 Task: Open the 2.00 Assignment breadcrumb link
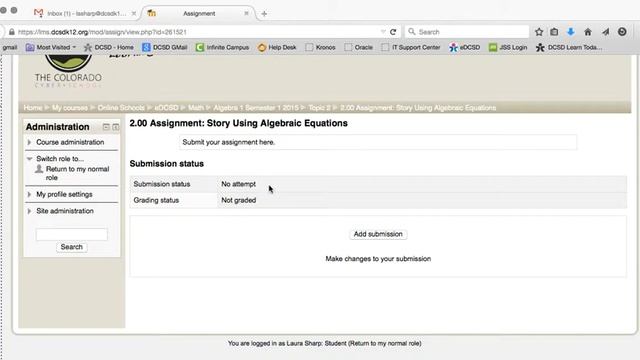point(418,108)
